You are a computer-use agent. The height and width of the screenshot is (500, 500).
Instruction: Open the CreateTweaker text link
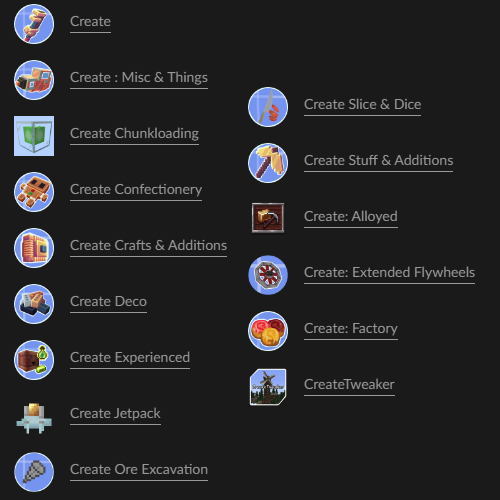click(349, 385)
